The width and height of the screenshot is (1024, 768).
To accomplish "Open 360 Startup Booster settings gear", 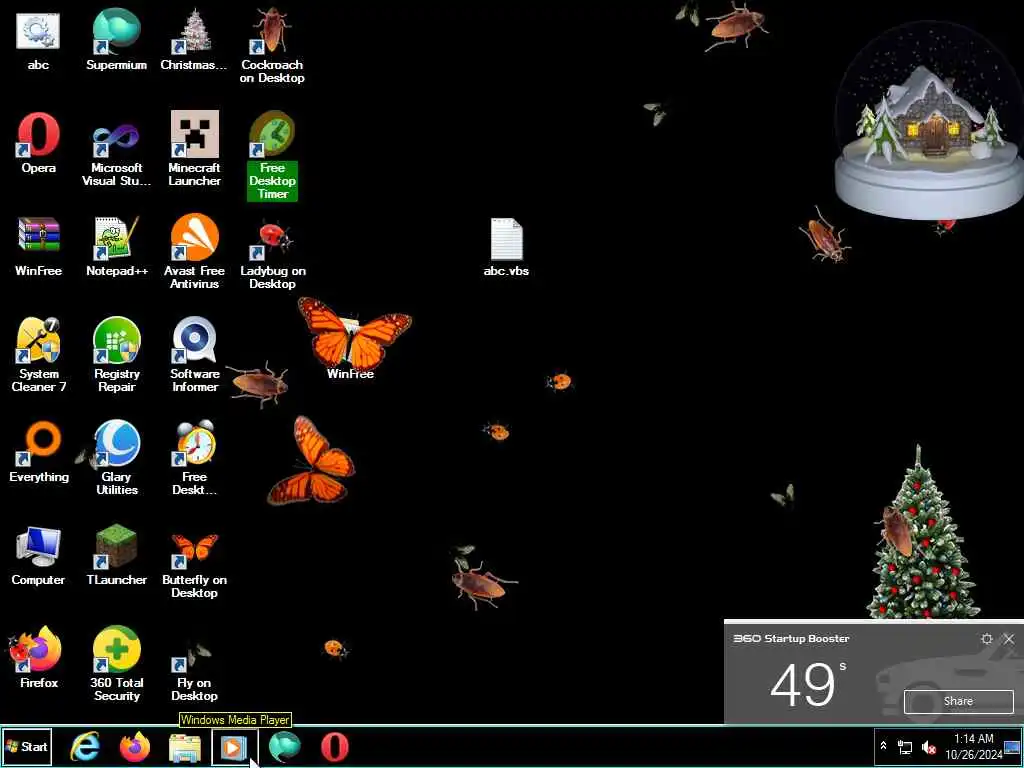I will tap(987, 639).
